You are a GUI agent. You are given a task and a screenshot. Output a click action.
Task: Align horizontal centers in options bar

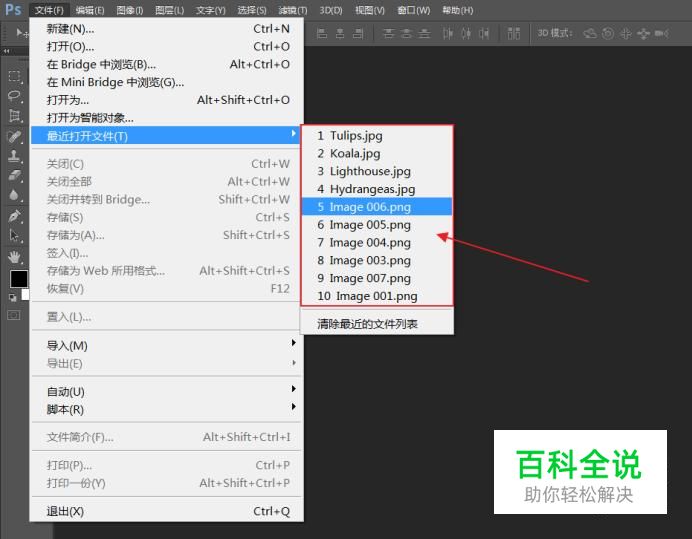coord(340,33)
